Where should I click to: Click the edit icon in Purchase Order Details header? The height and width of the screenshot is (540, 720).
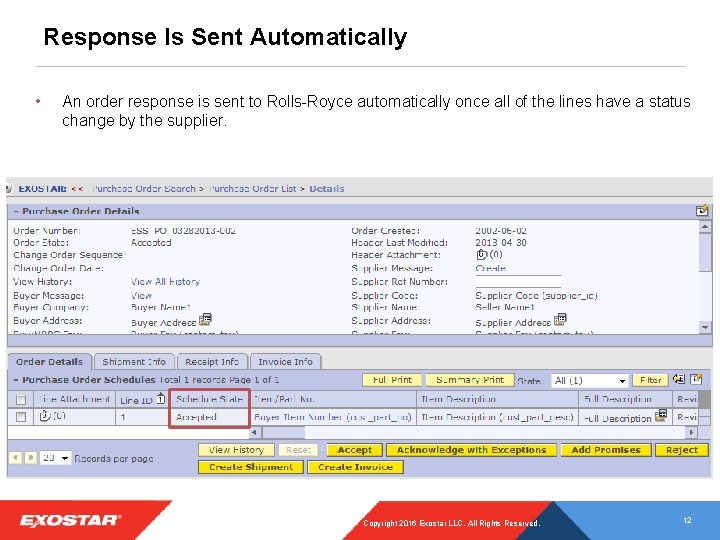(702, 211)
